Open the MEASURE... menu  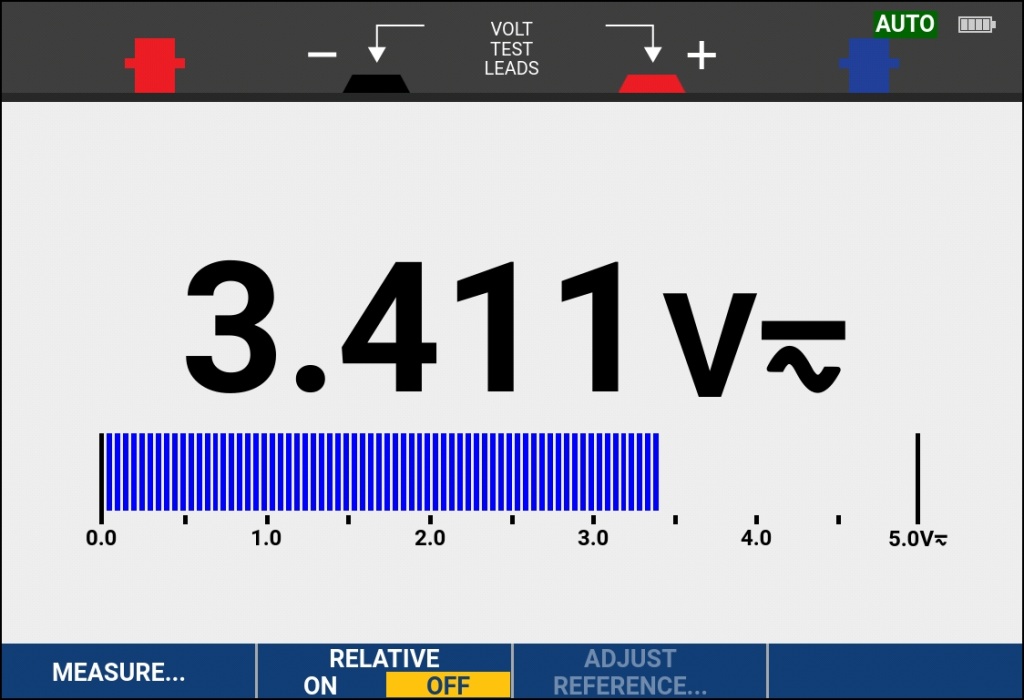pyautogui.click(x=118, y=672)
